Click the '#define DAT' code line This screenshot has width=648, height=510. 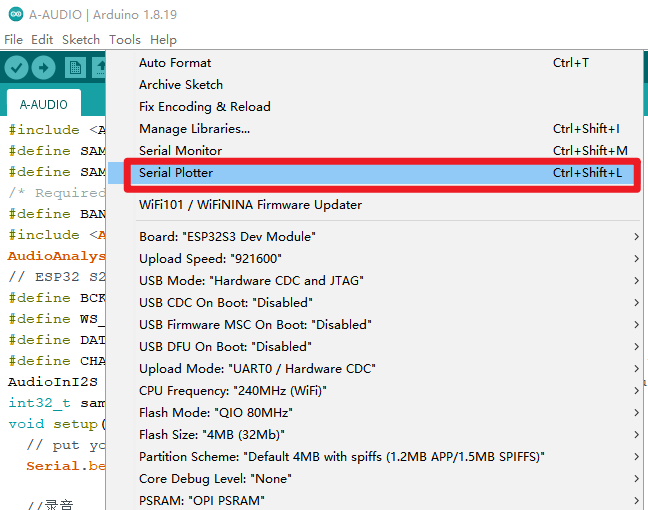click(x=57, y=340)
